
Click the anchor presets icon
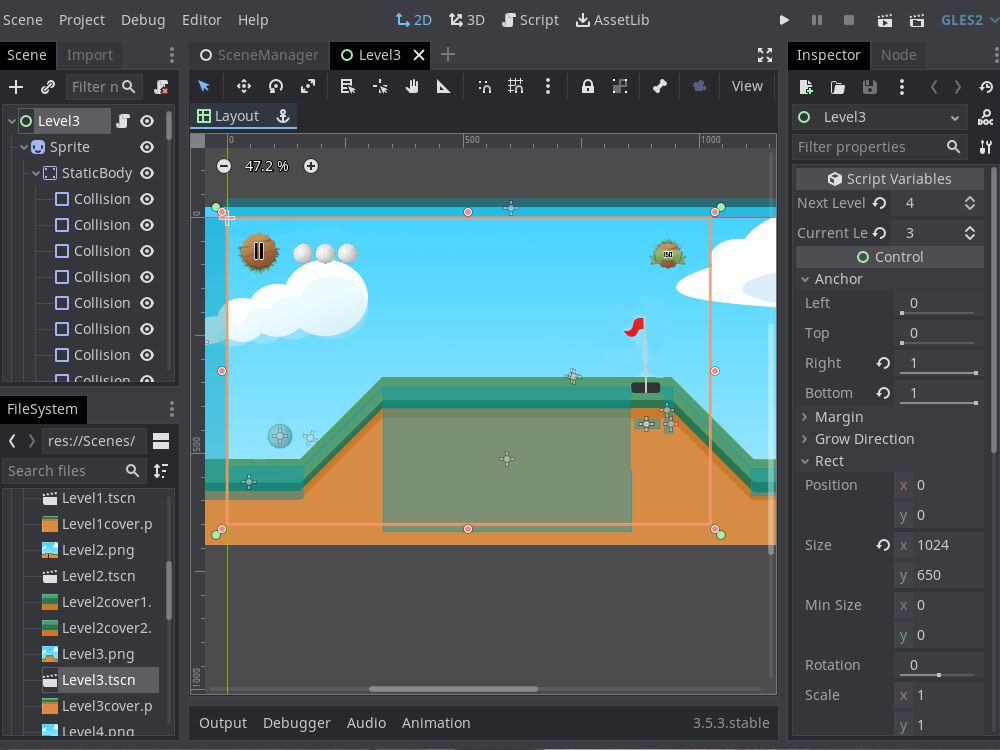pos(283,116)
